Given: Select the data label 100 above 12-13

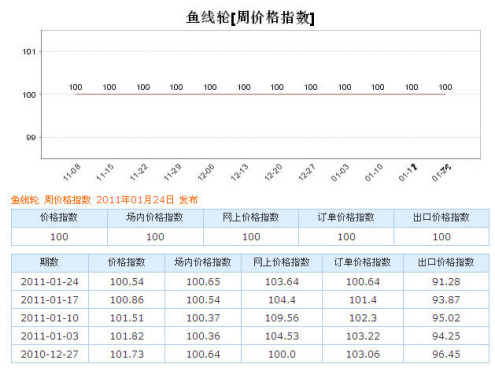Looking at the screenshot, I should 244,87.
